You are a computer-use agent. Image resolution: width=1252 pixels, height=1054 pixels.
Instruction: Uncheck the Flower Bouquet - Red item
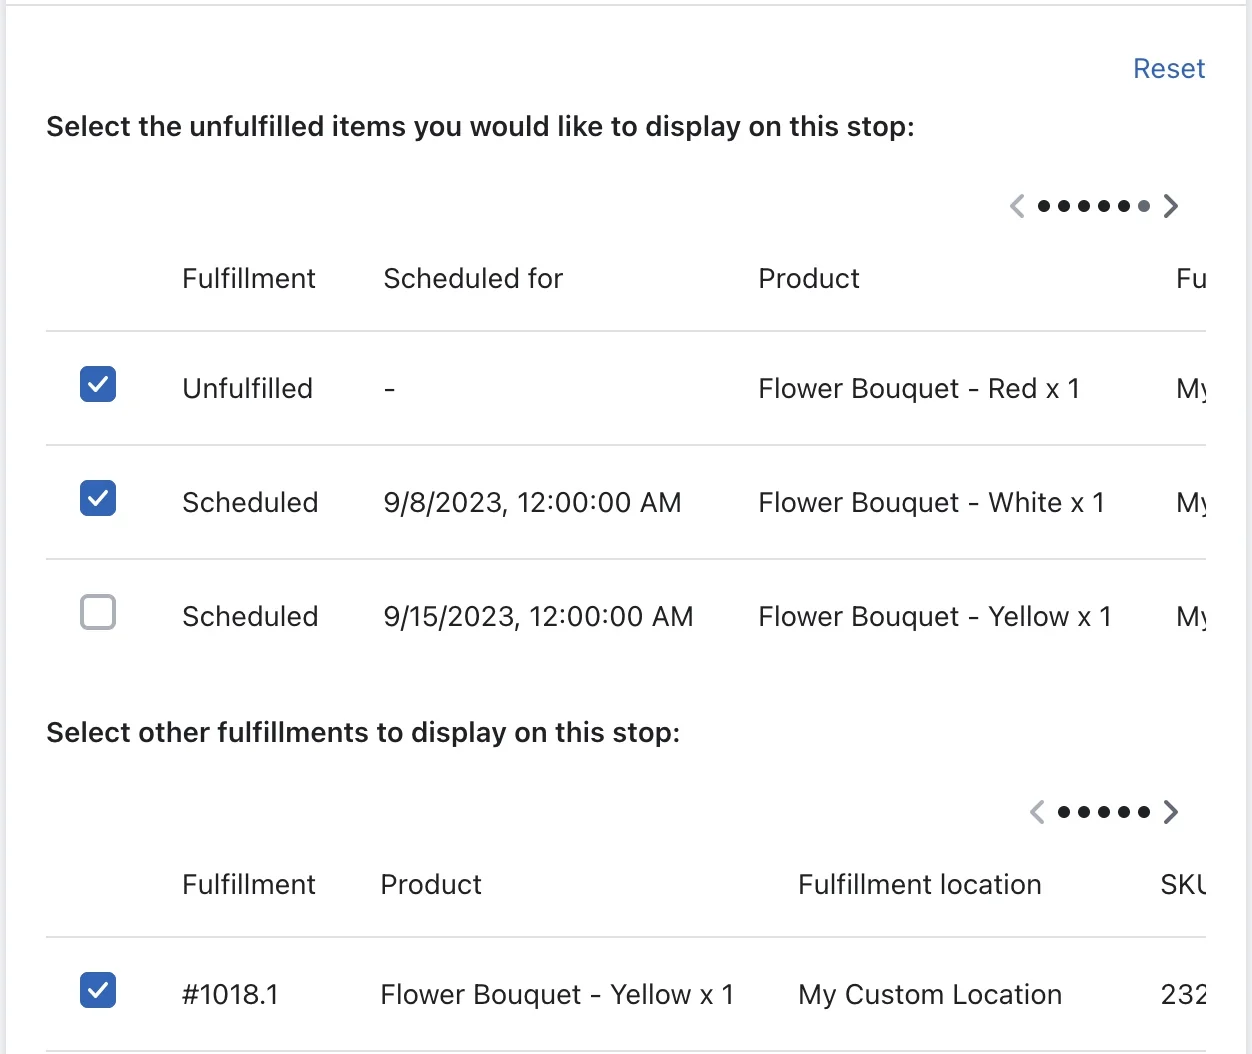98,384
